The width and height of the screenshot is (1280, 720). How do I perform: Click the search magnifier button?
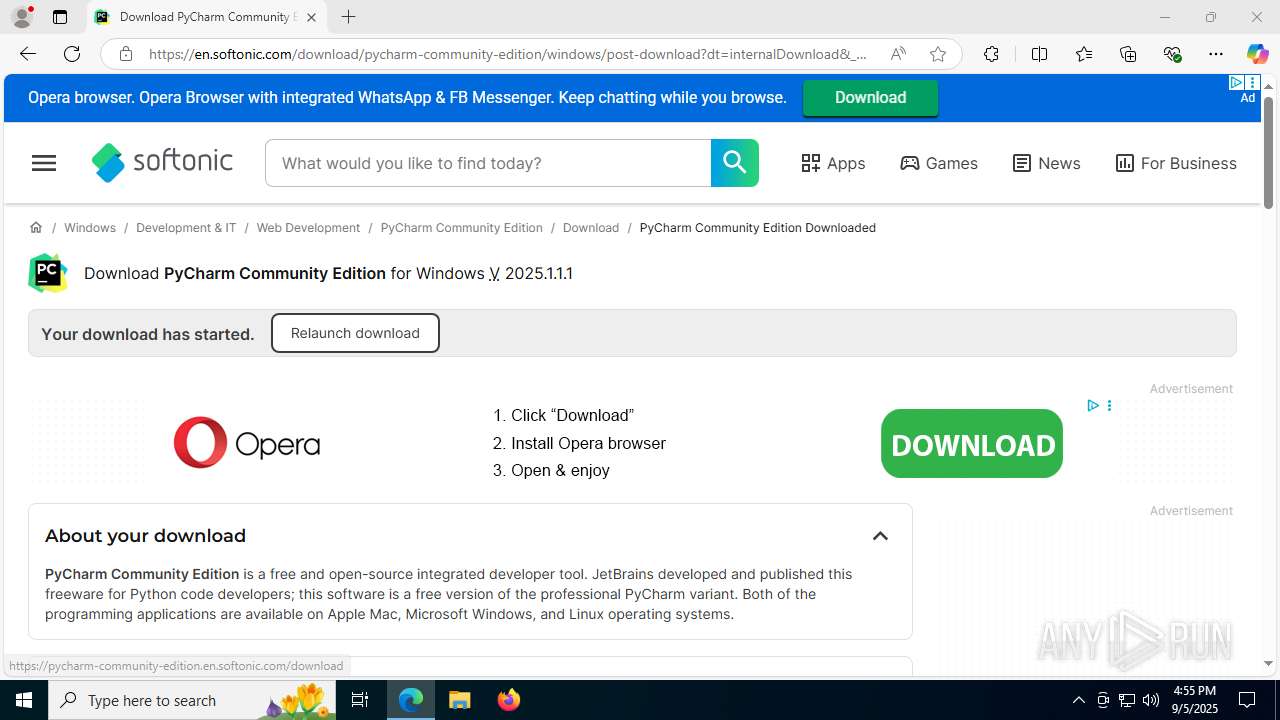735,163
